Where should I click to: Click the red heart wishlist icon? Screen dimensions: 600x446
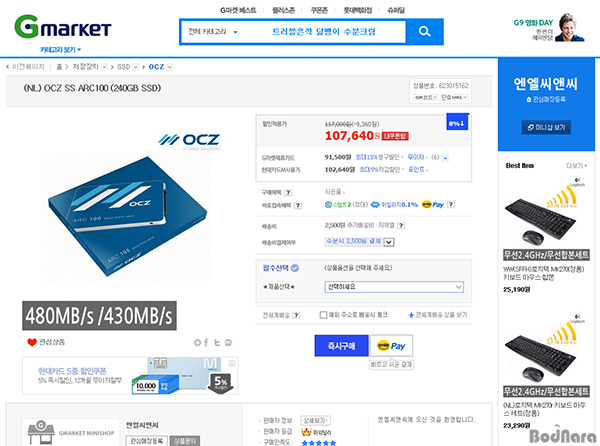32,342
